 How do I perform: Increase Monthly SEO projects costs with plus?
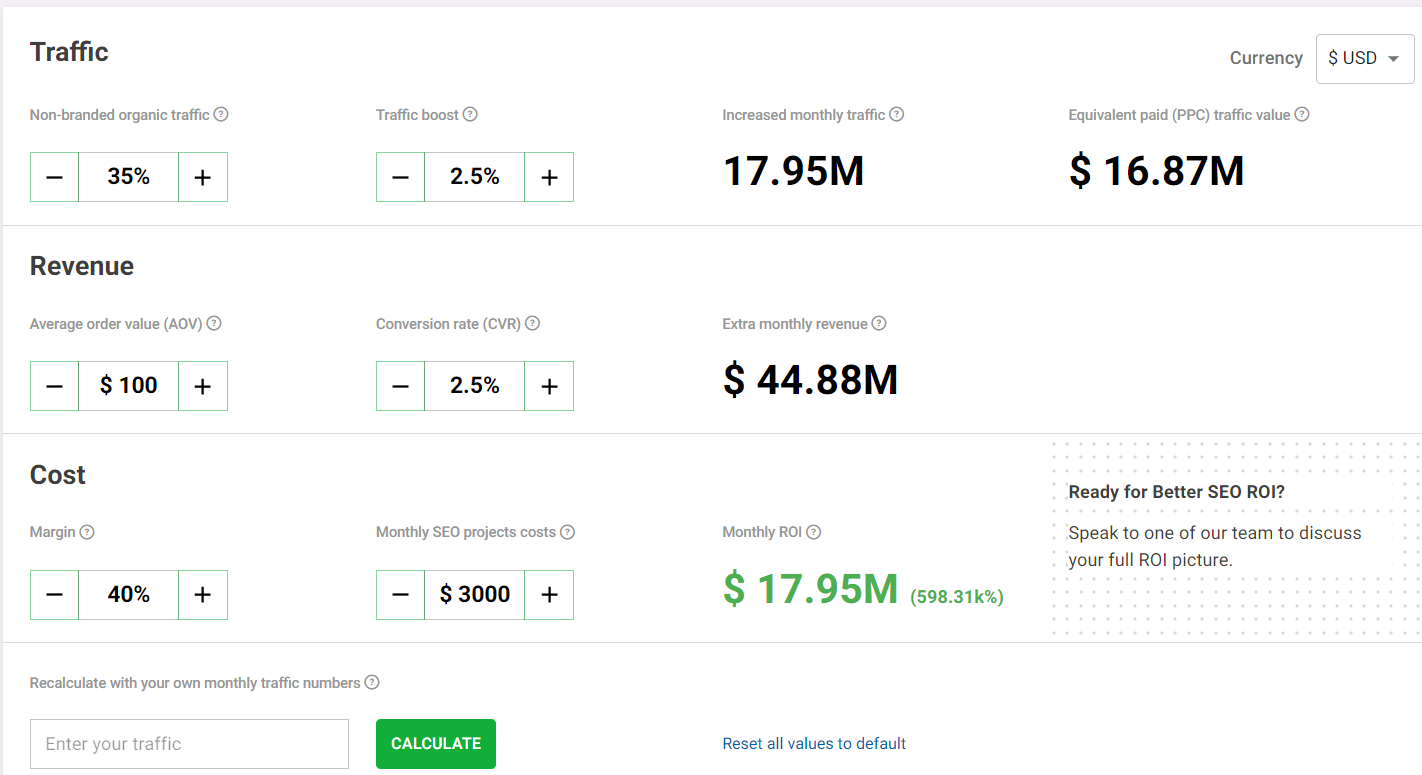(549, 595)
